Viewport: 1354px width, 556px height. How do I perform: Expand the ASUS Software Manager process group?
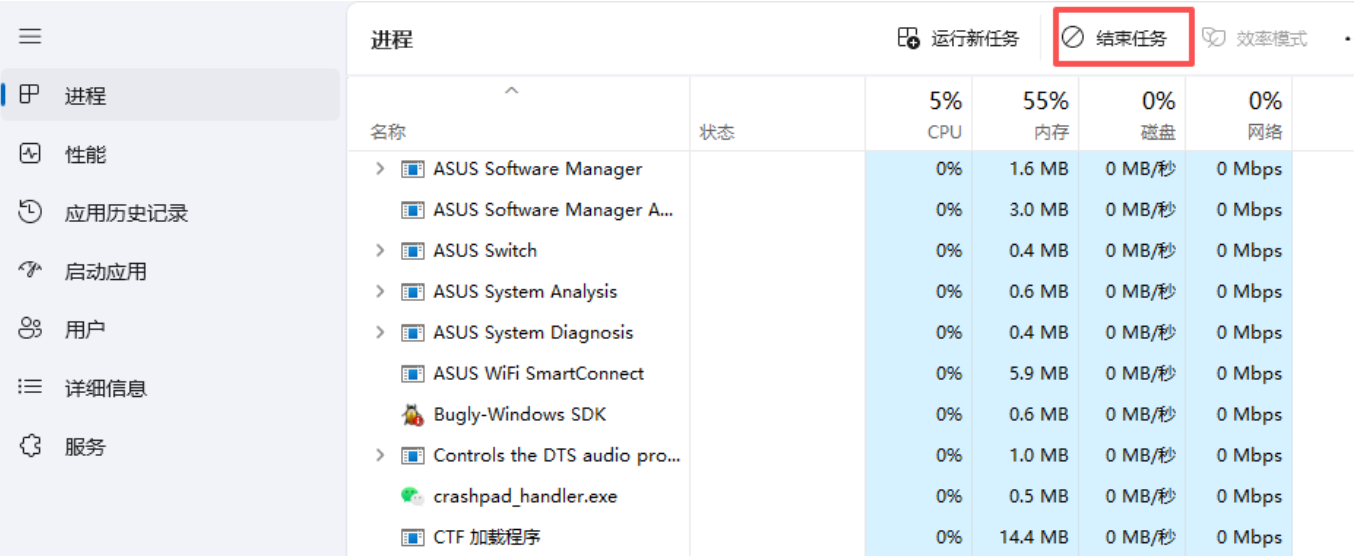click(x=380, y=169)
